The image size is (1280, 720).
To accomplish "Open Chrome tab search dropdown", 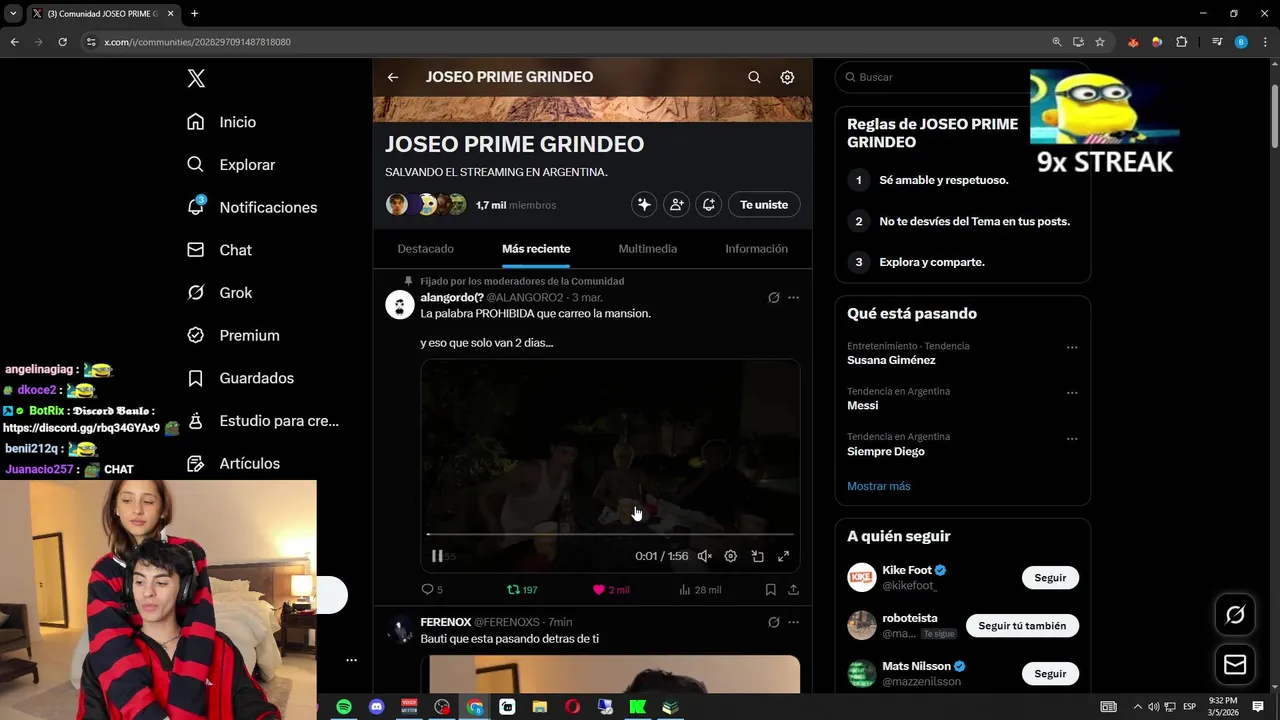I will coord(13,14).
